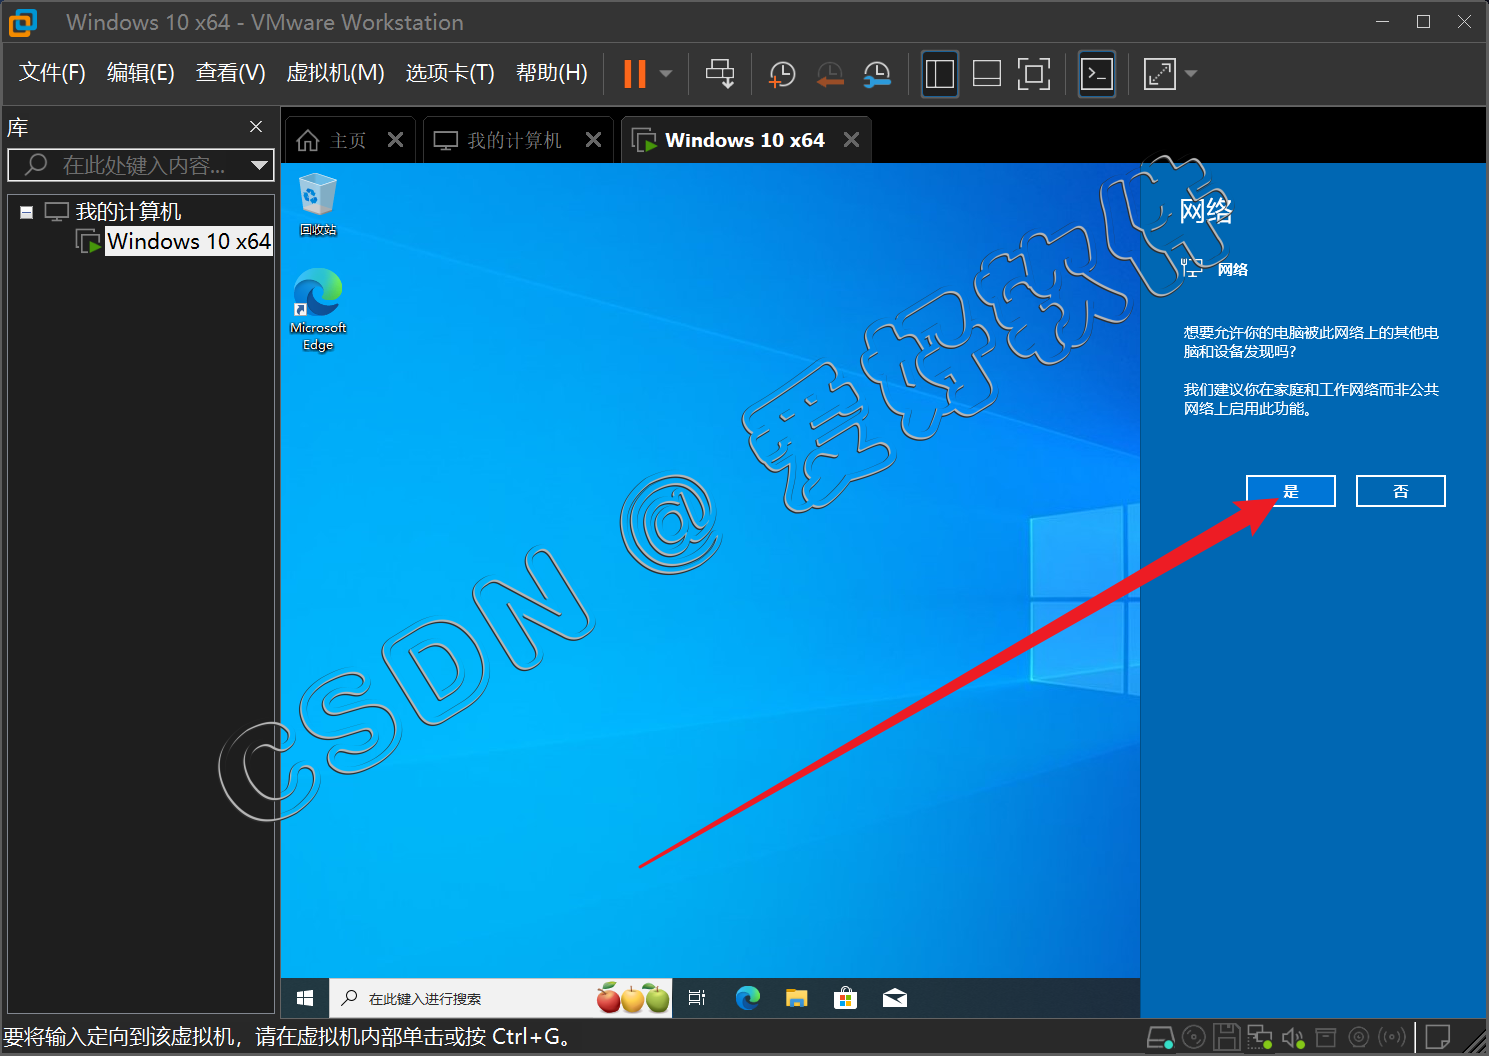Viewport: 1489px width, 1056px height.
Task: Launch Edge from the guest taskbar
Action: [x=748, y=998]
